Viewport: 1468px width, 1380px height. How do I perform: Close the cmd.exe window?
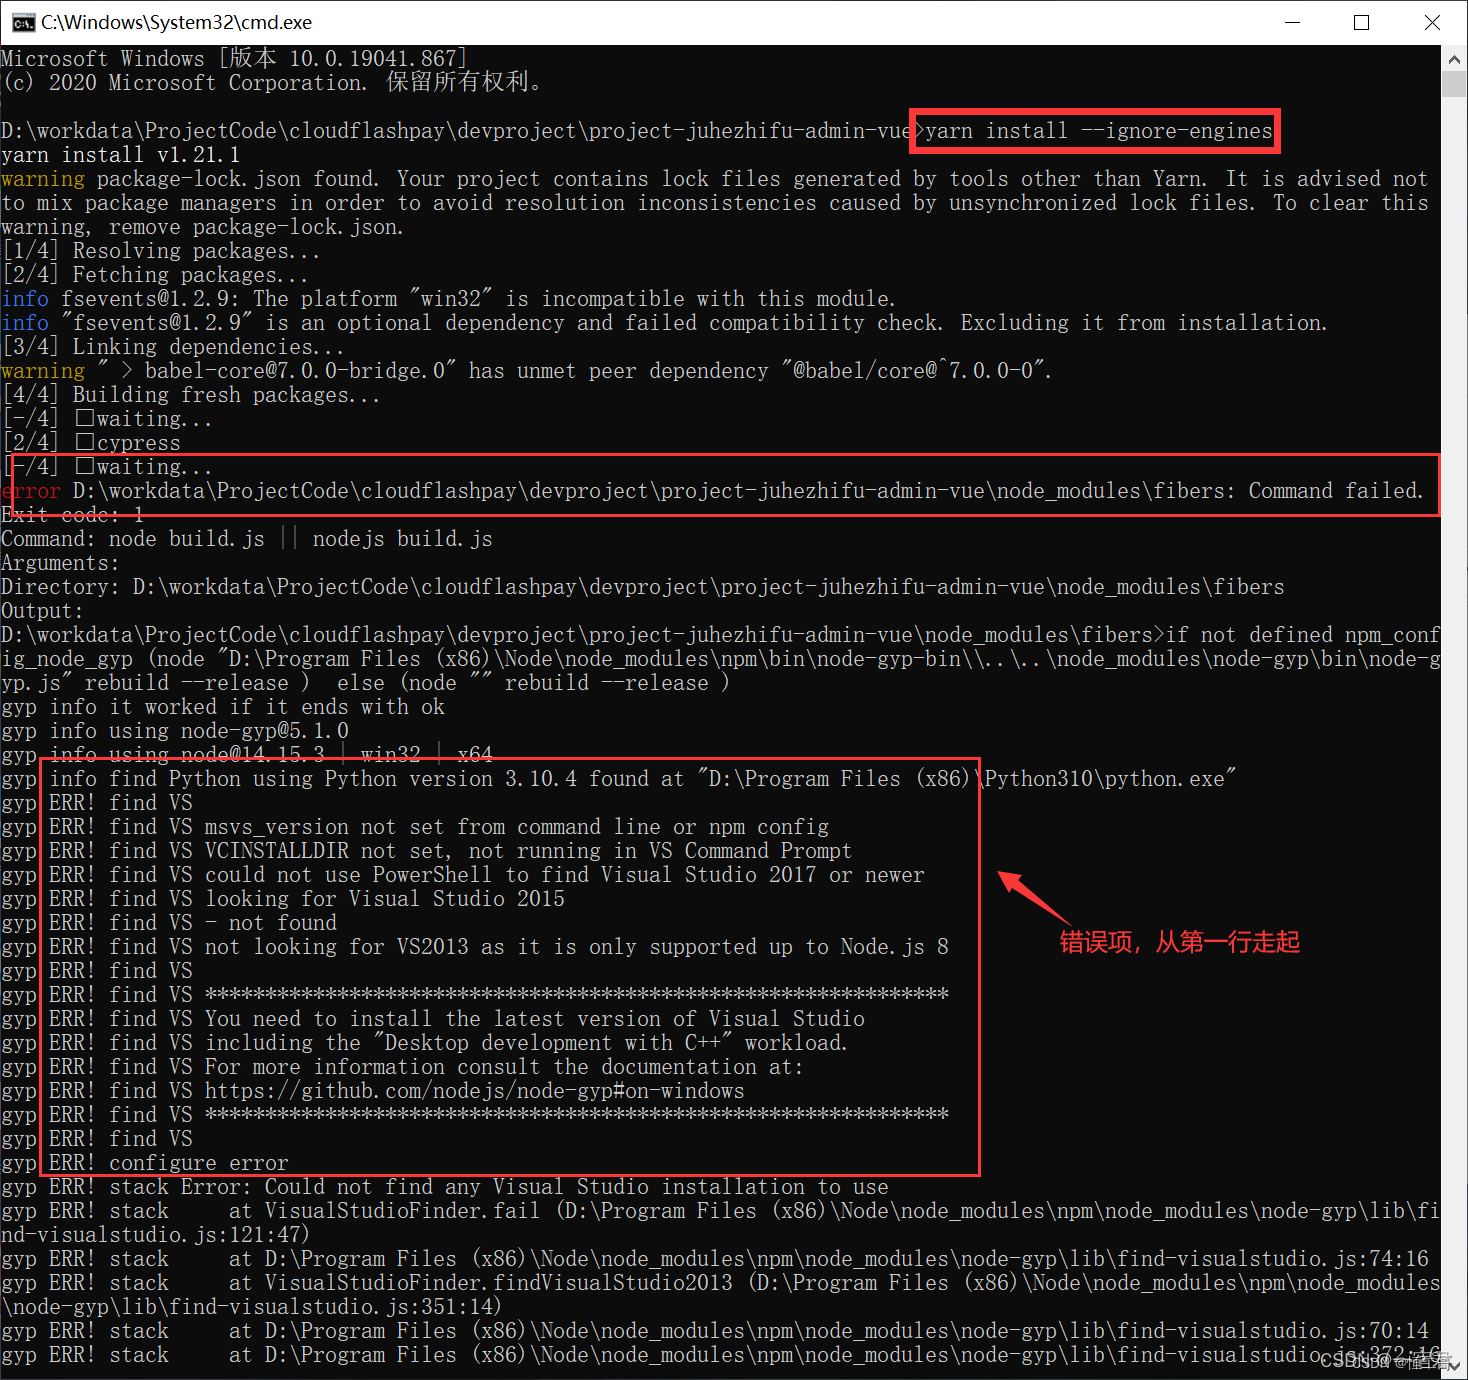(1432, 22)
